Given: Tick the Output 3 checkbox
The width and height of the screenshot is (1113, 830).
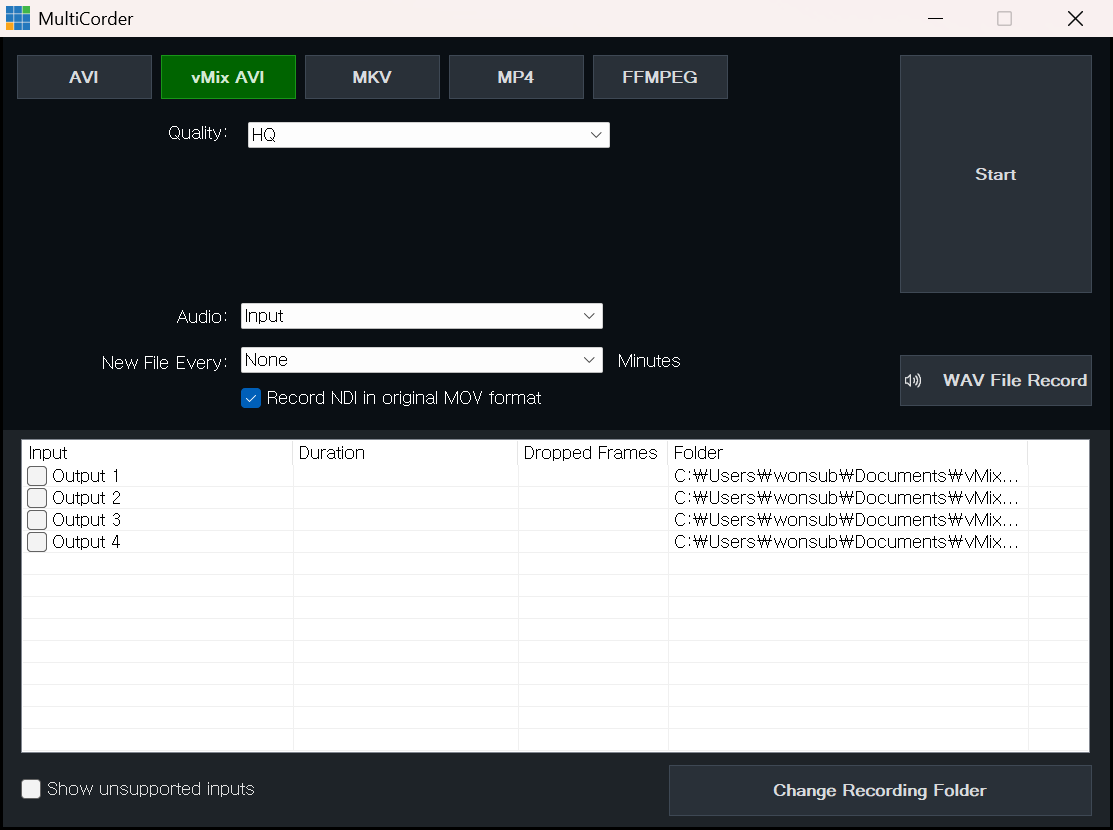Looking at the screenshot, I should coord(37,520).
